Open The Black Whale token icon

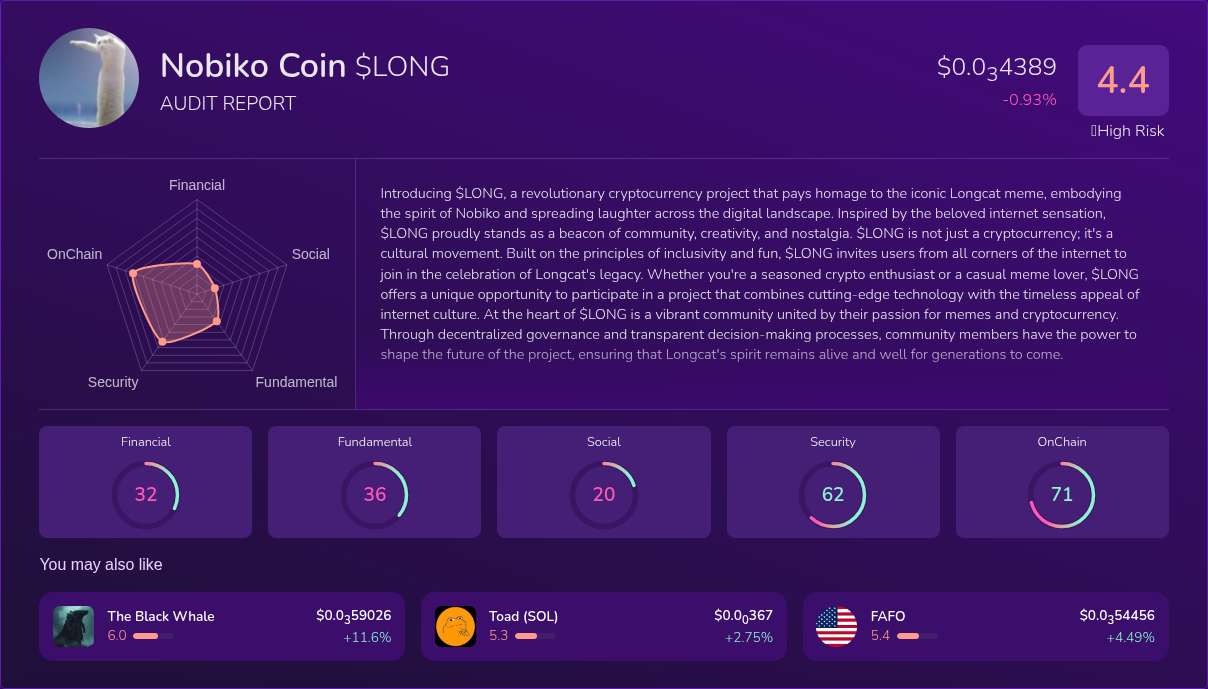point(73,626)
